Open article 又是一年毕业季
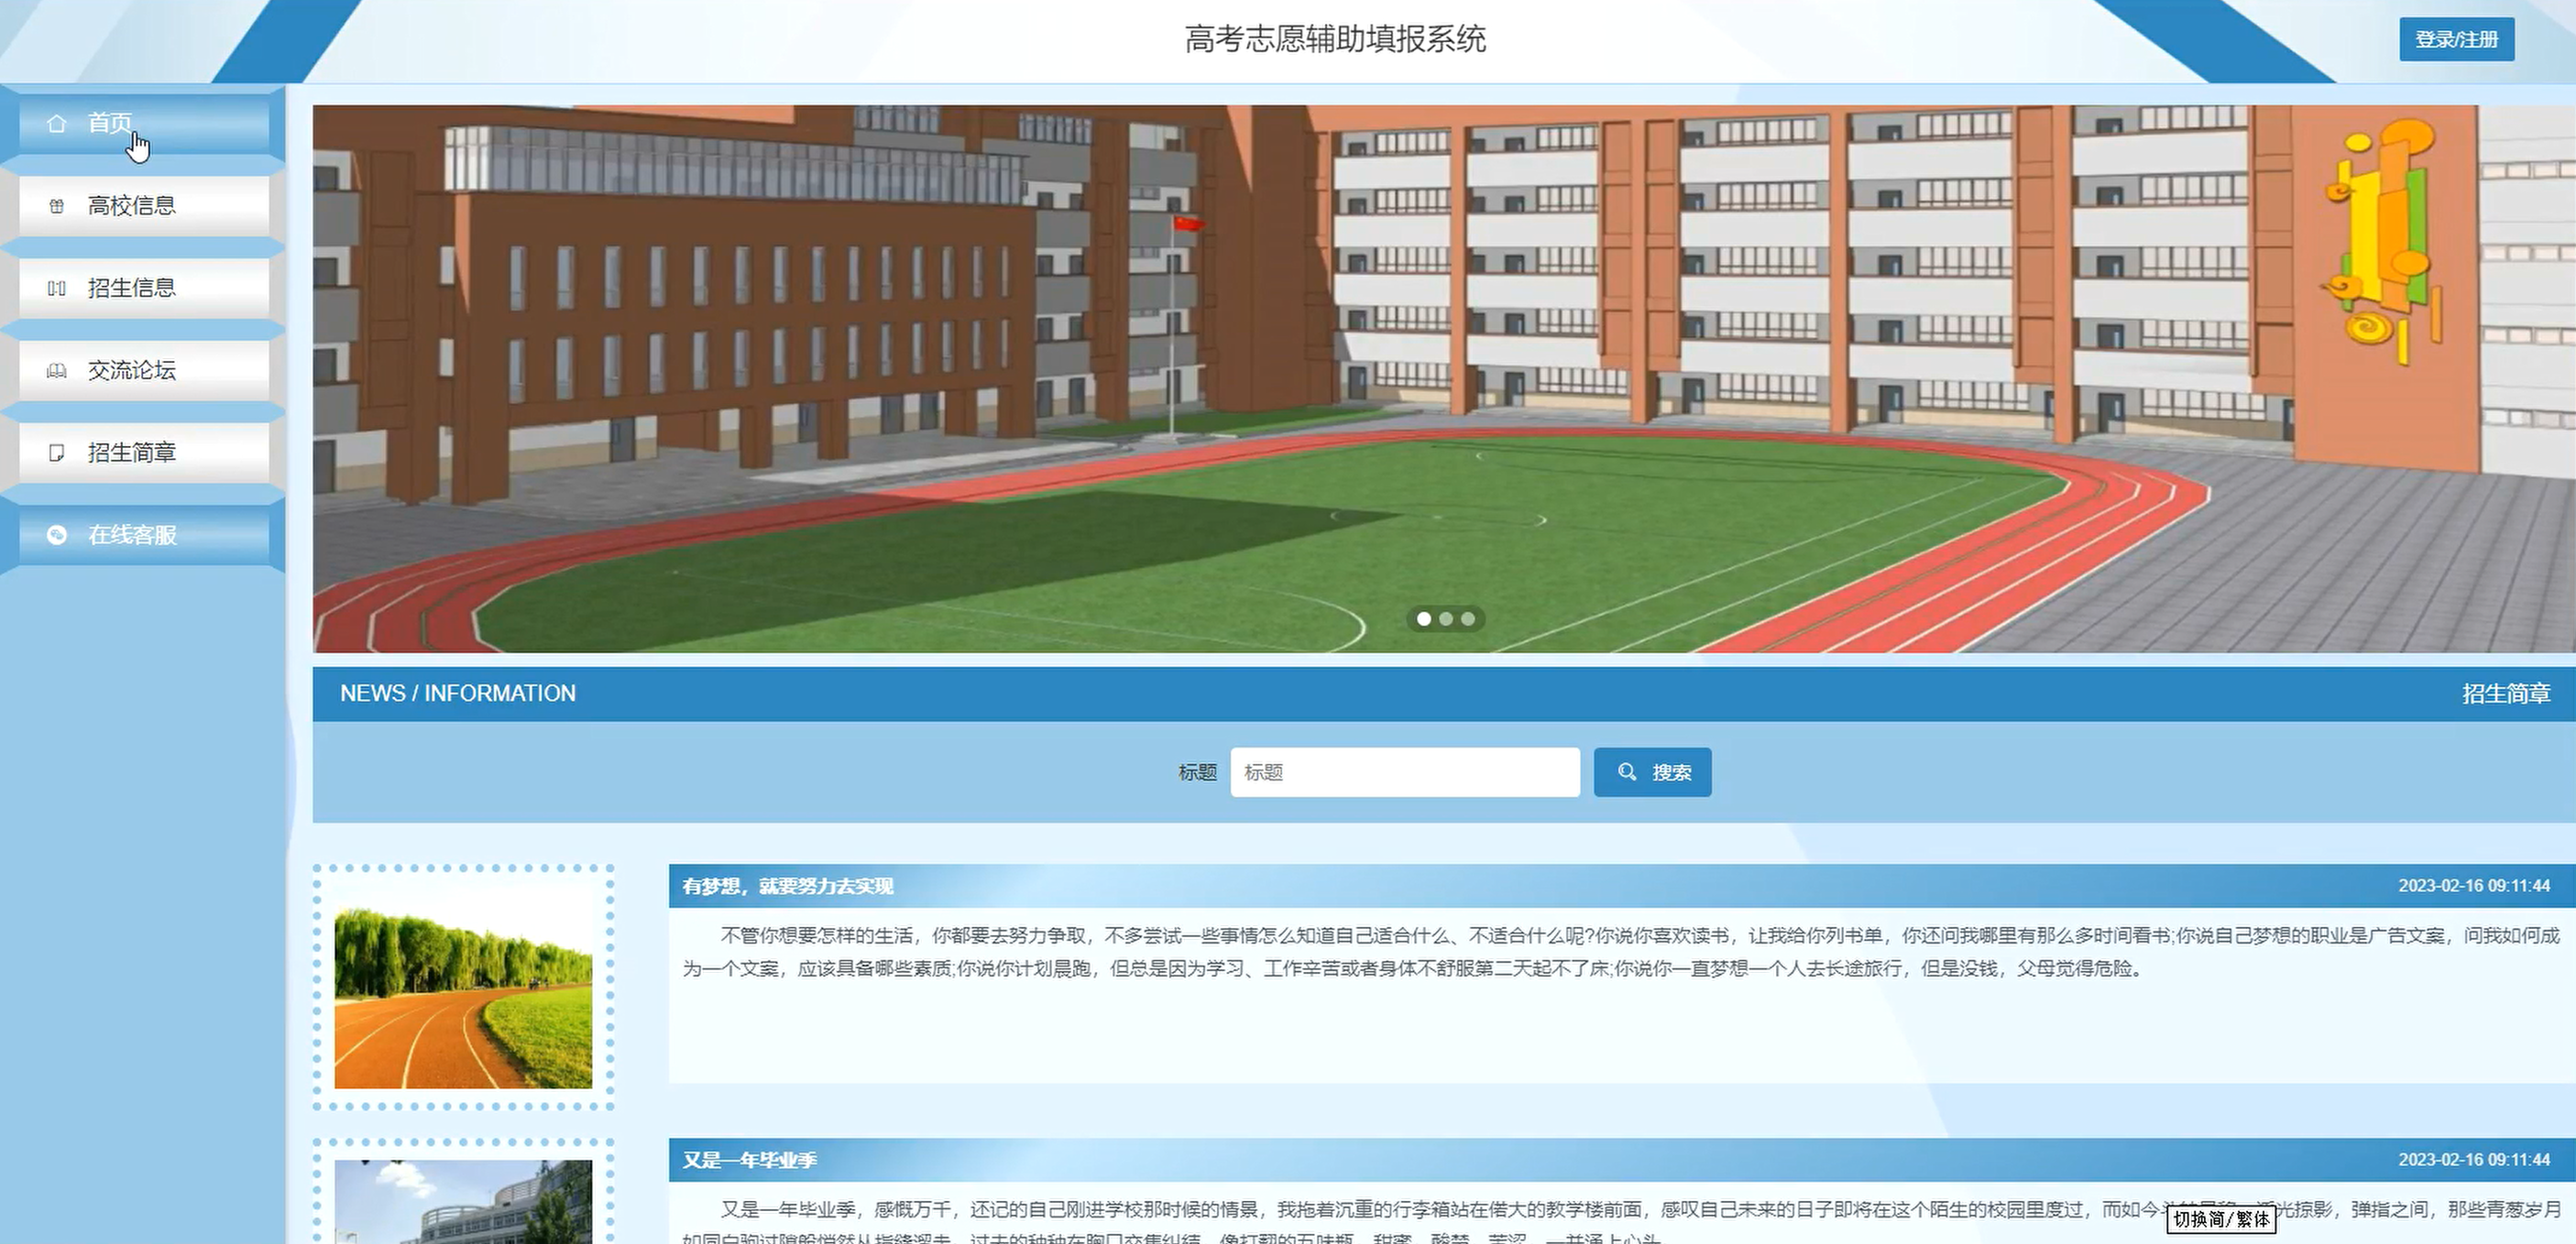2576x1244 pixels. pos(750,1160)
